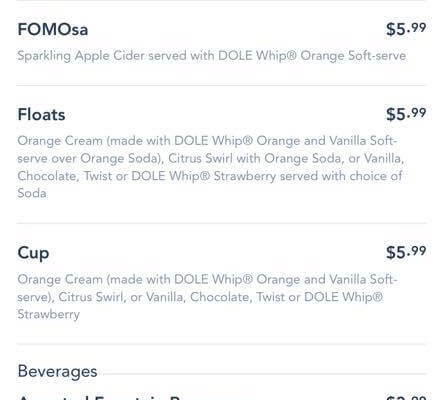The height and width of the screenshot is (400, 444).
Task: Click the word 'Strawberry' ending Cup description
Action: [x=49, y=314]
